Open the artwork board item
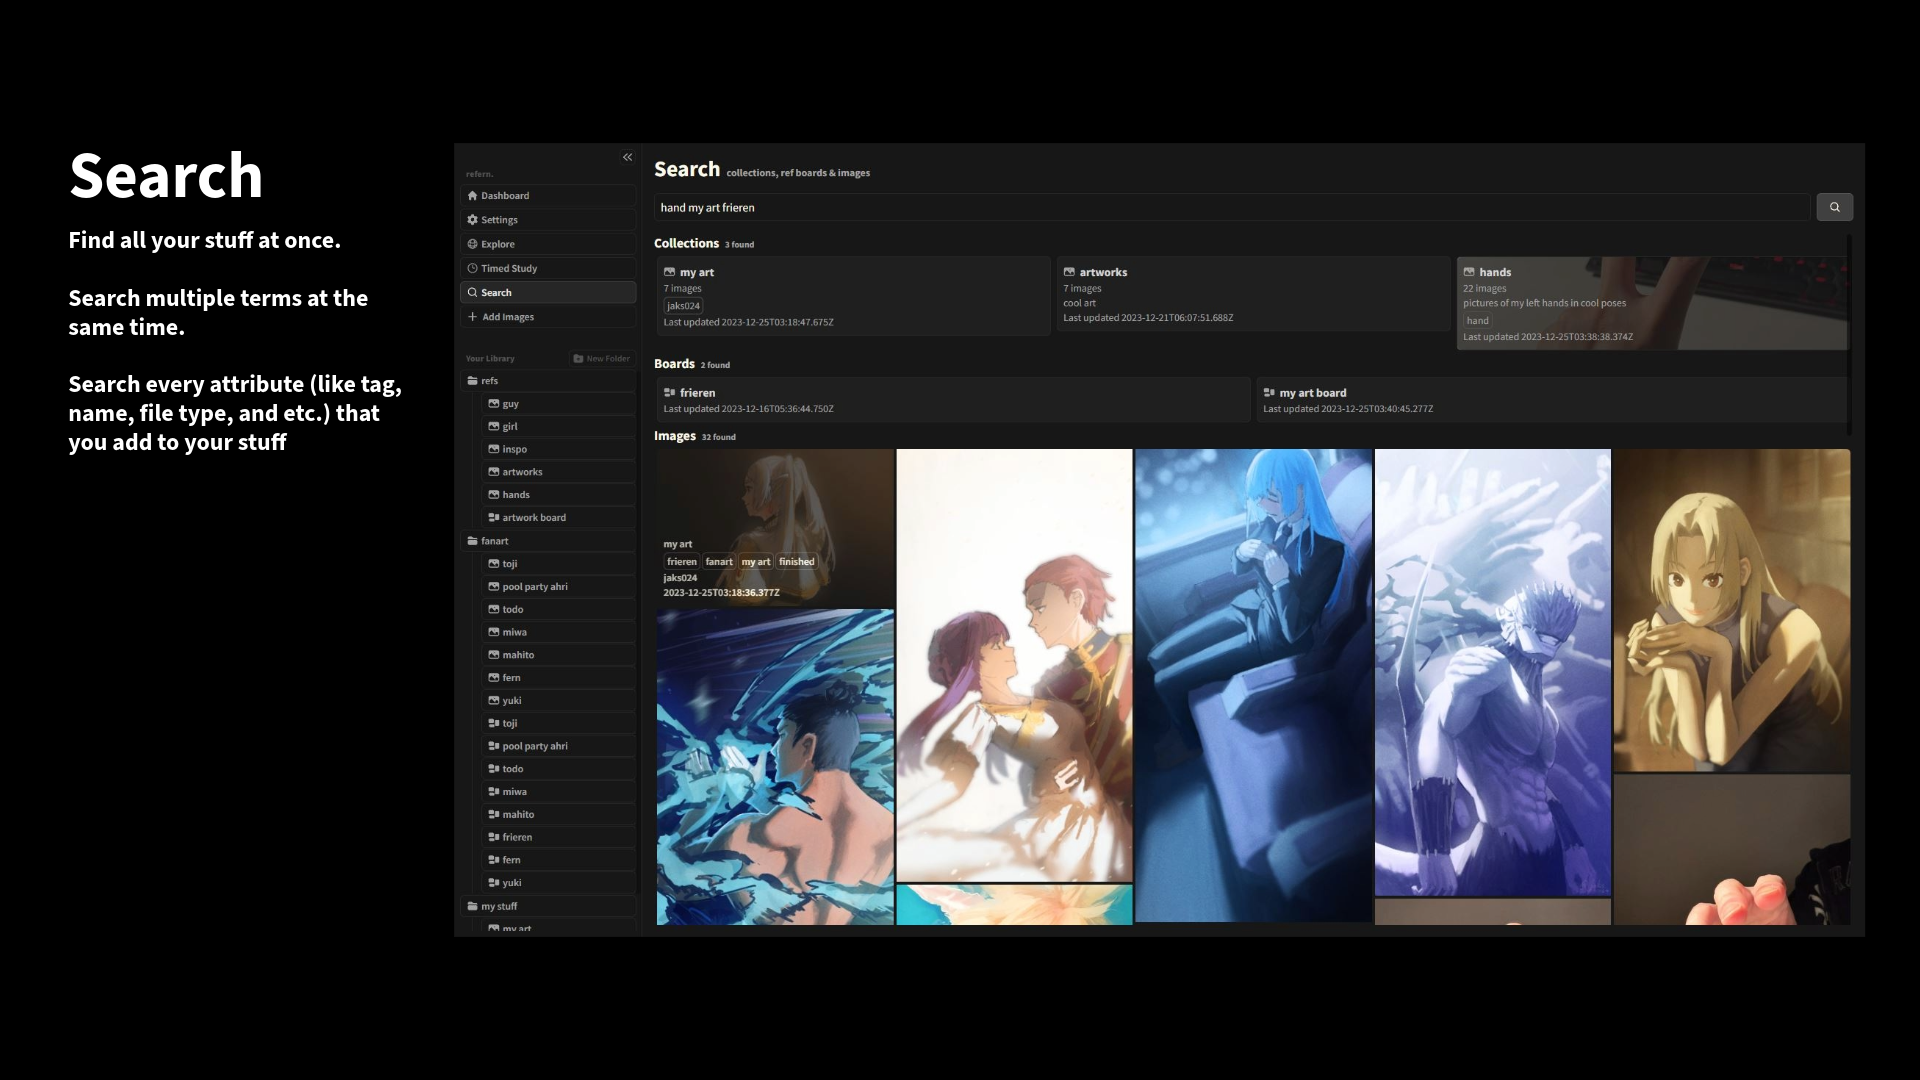 click(560, 518)
